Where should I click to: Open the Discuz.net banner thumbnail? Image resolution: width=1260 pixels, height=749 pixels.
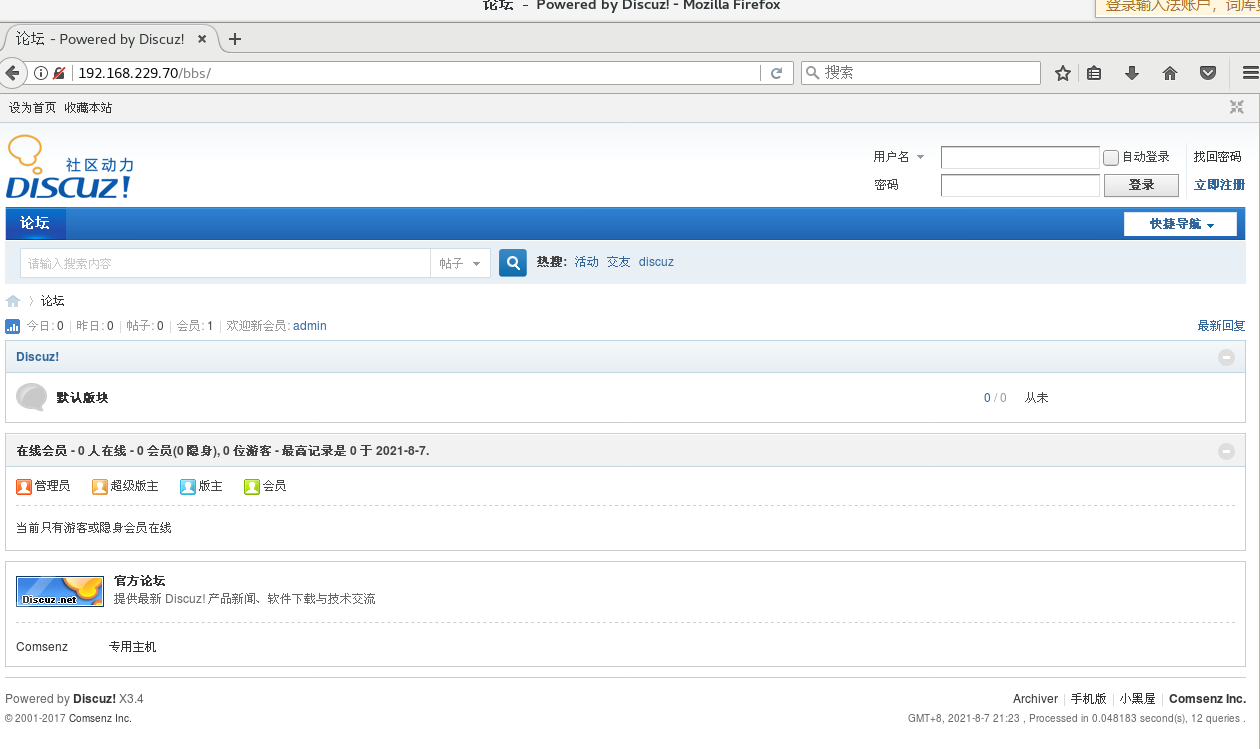click(x=60, y=591)
